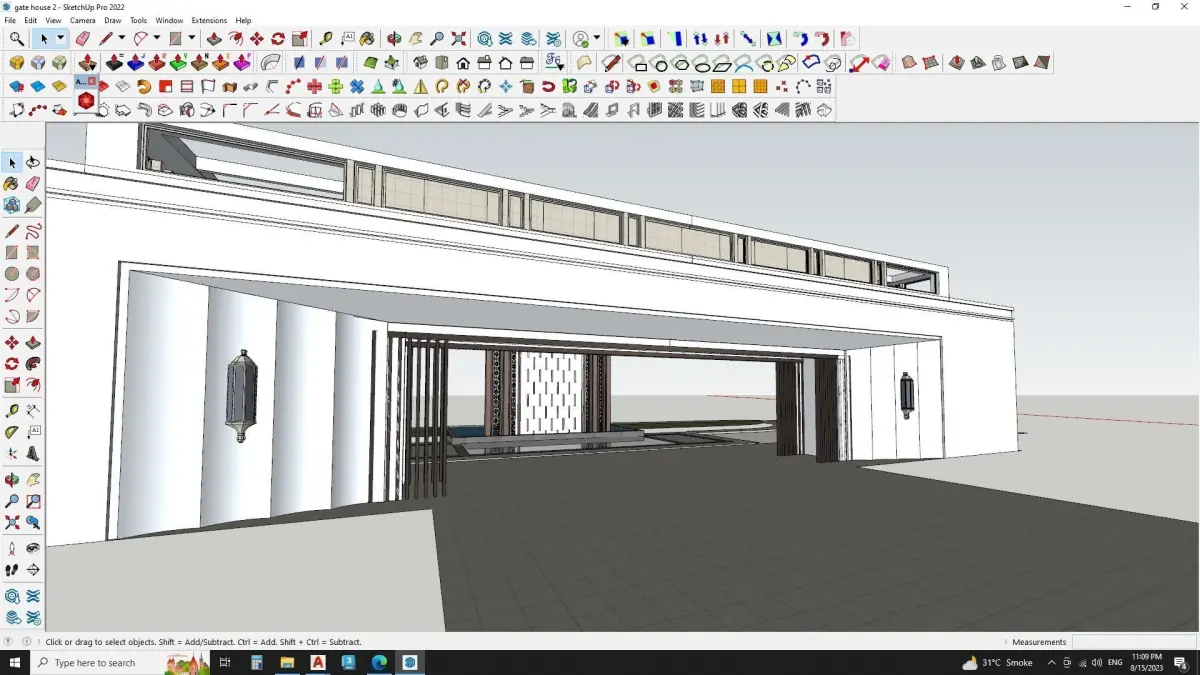The image size is (1200, 675).
Task: Expand the Select tool dropdown arrow
Action: coord(60,39)
